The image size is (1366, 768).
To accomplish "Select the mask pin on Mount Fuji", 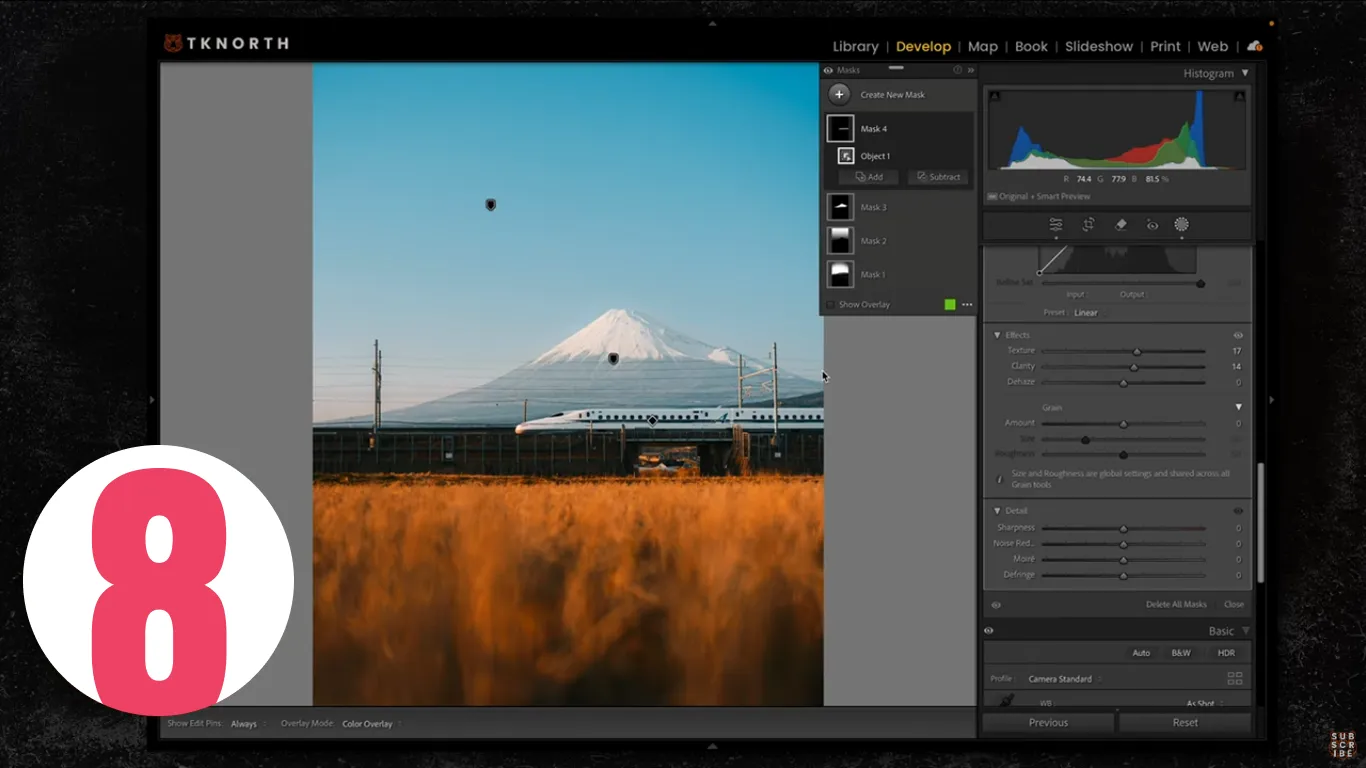I will (x=613, y=358).
